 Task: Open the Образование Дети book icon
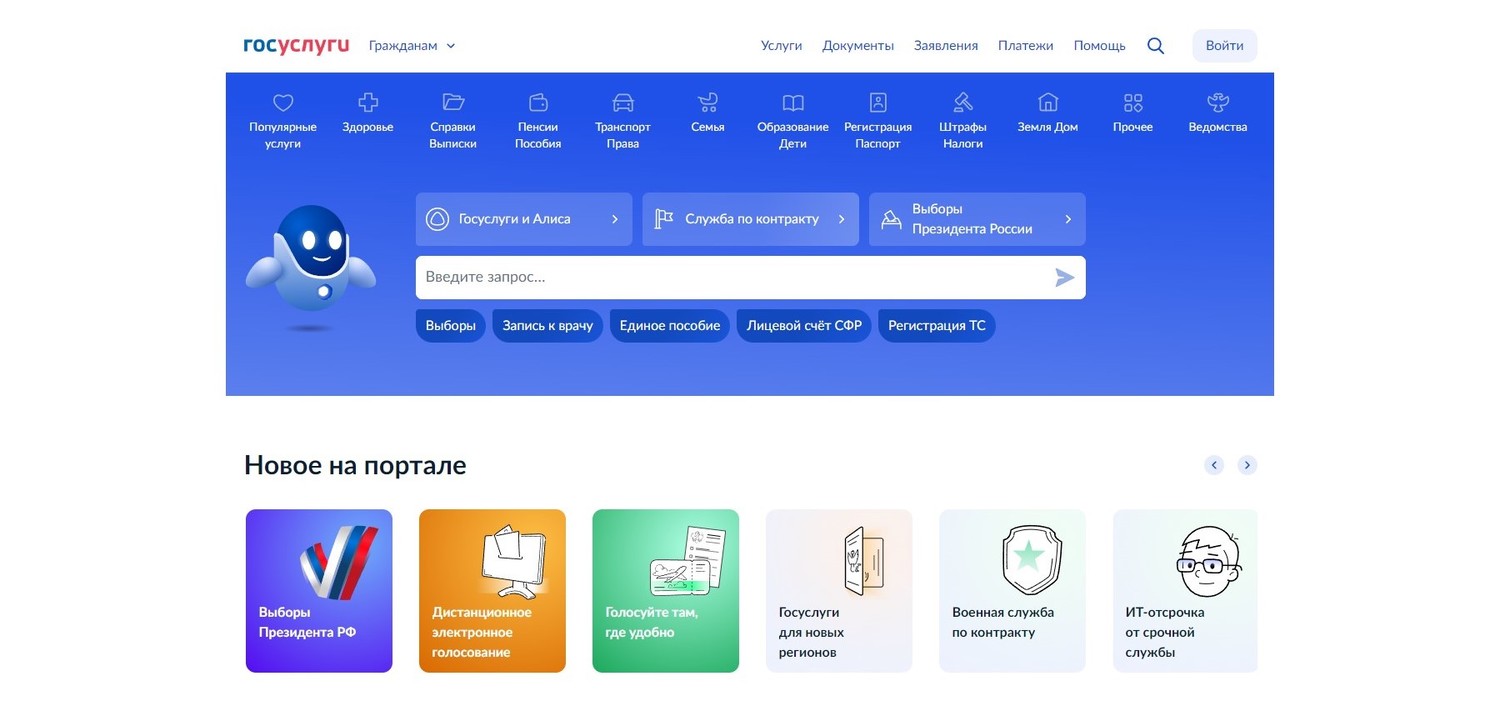coord(793,102)
